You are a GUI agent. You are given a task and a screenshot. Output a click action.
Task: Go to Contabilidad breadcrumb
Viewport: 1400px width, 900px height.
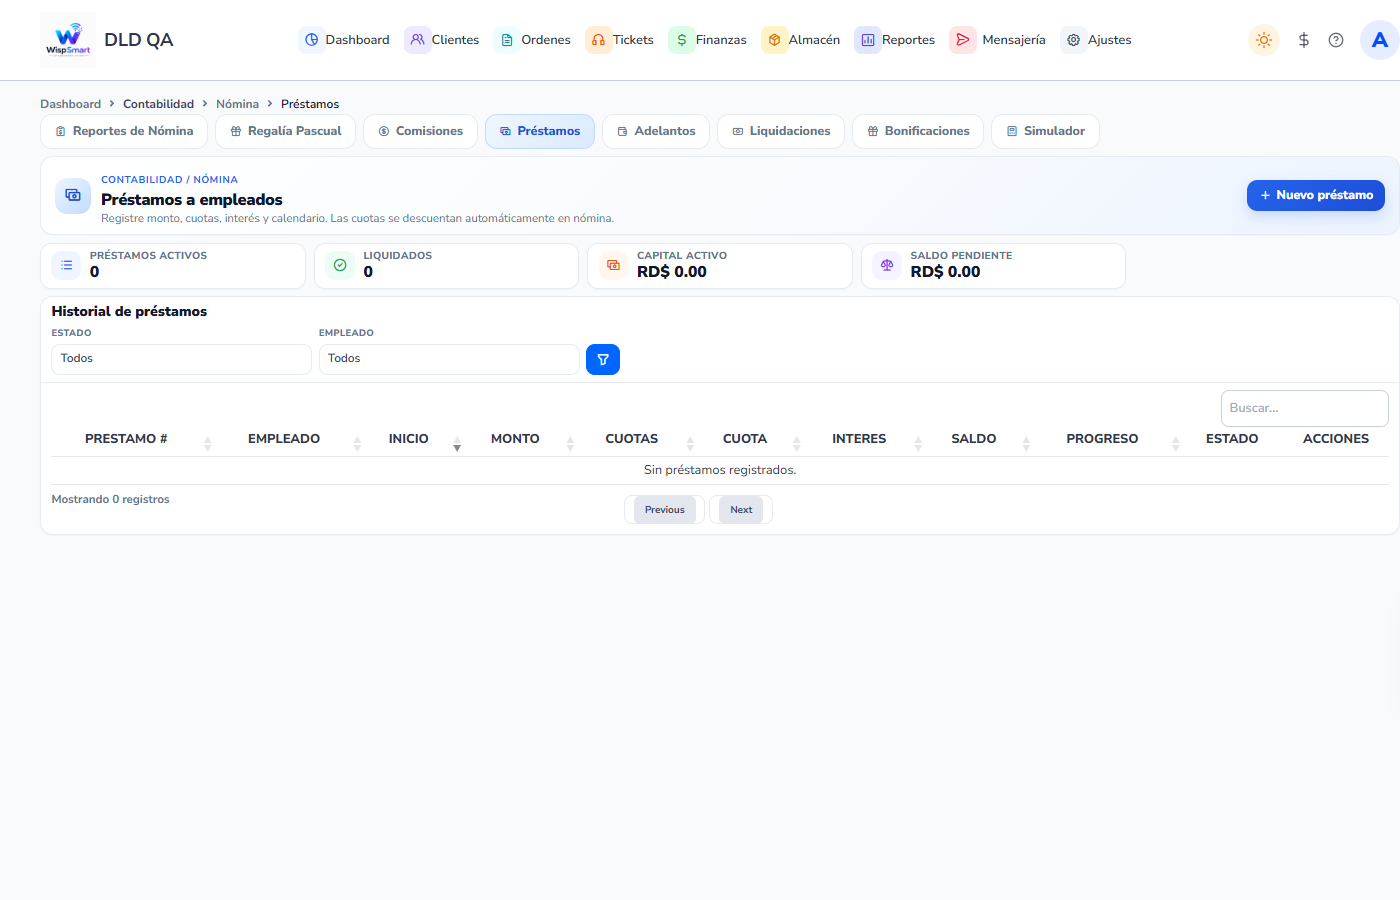click(x=158, y=104)
